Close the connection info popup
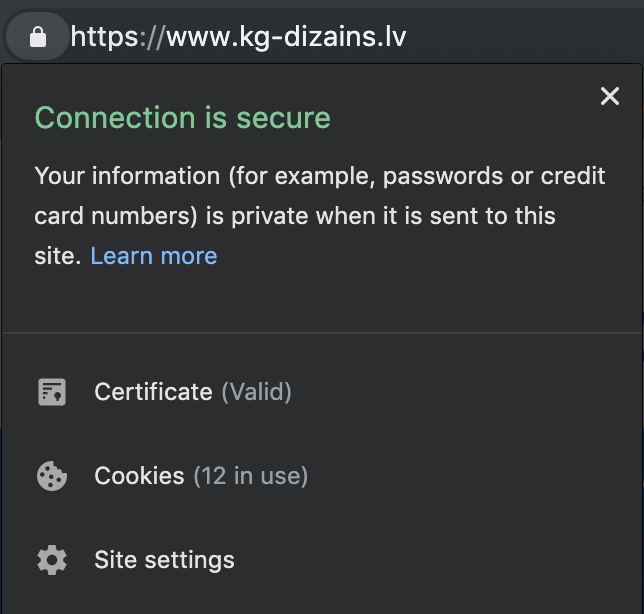The height and width of the screenshot is (614, 644). pyautogui.click(x=609, y=96)
